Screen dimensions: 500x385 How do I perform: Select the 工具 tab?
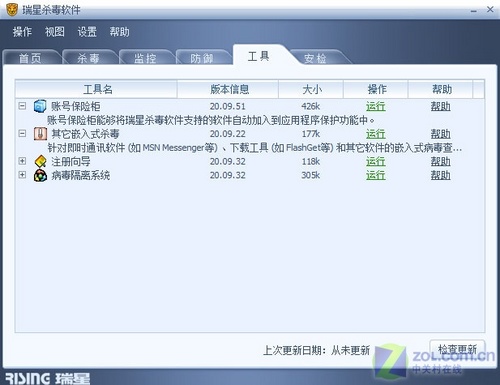coord(259,56)
